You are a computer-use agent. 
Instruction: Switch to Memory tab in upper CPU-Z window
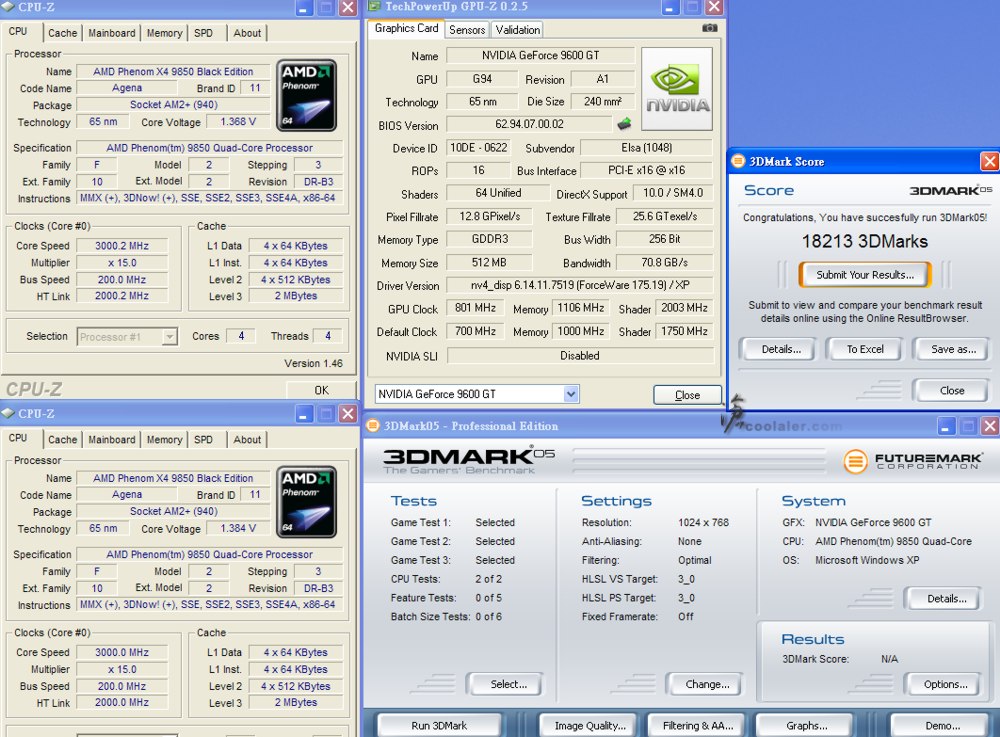tap(165, 33)
